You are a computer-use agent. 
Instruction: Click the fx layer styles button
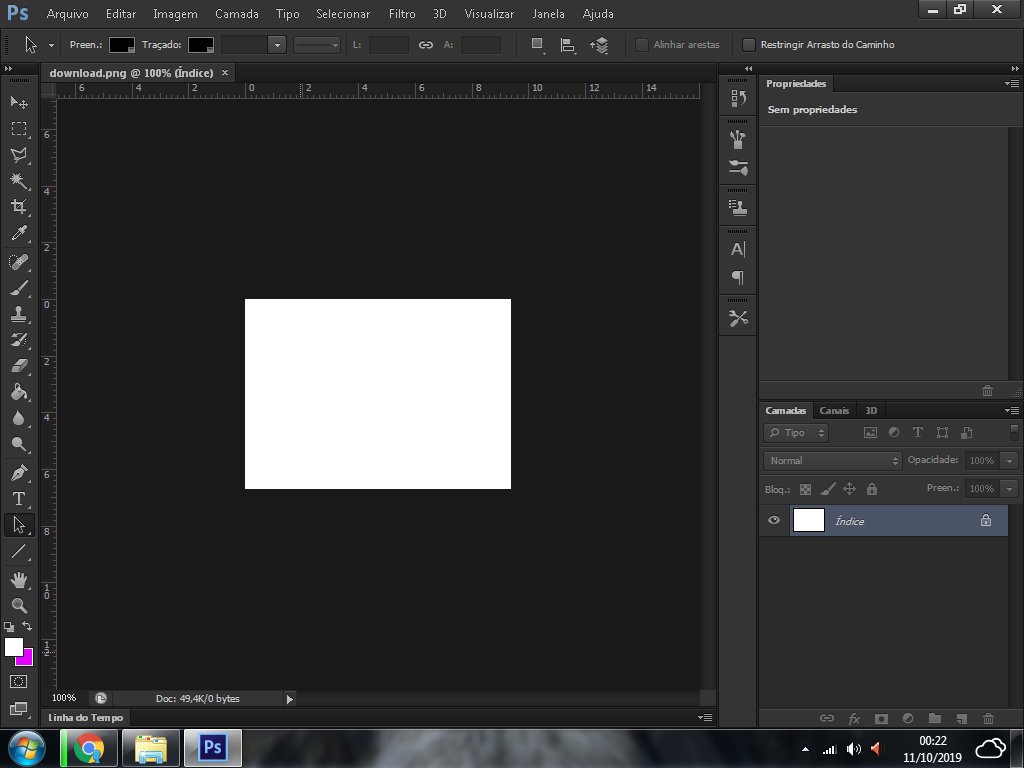click(854, 718)
